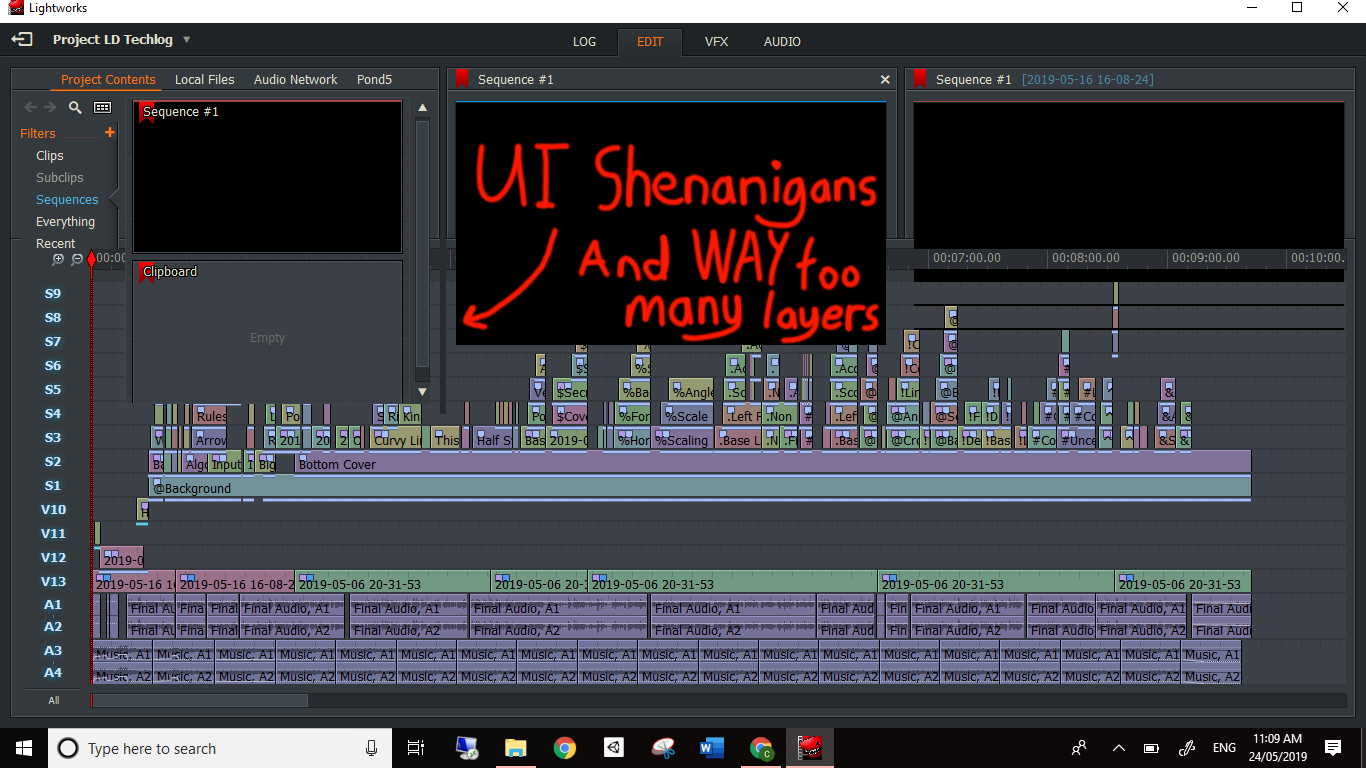Image resolution: width=1366 pixels, height=768 pixels.
Task: Open the Local Files tab
Action: pos(205,80)
